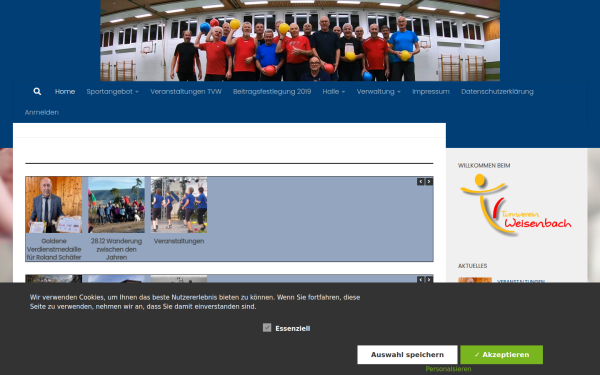Screen dimensions: 600x375
Task: Go to the Home menu item
Action: pyautogui.click(x=65, y=91)
